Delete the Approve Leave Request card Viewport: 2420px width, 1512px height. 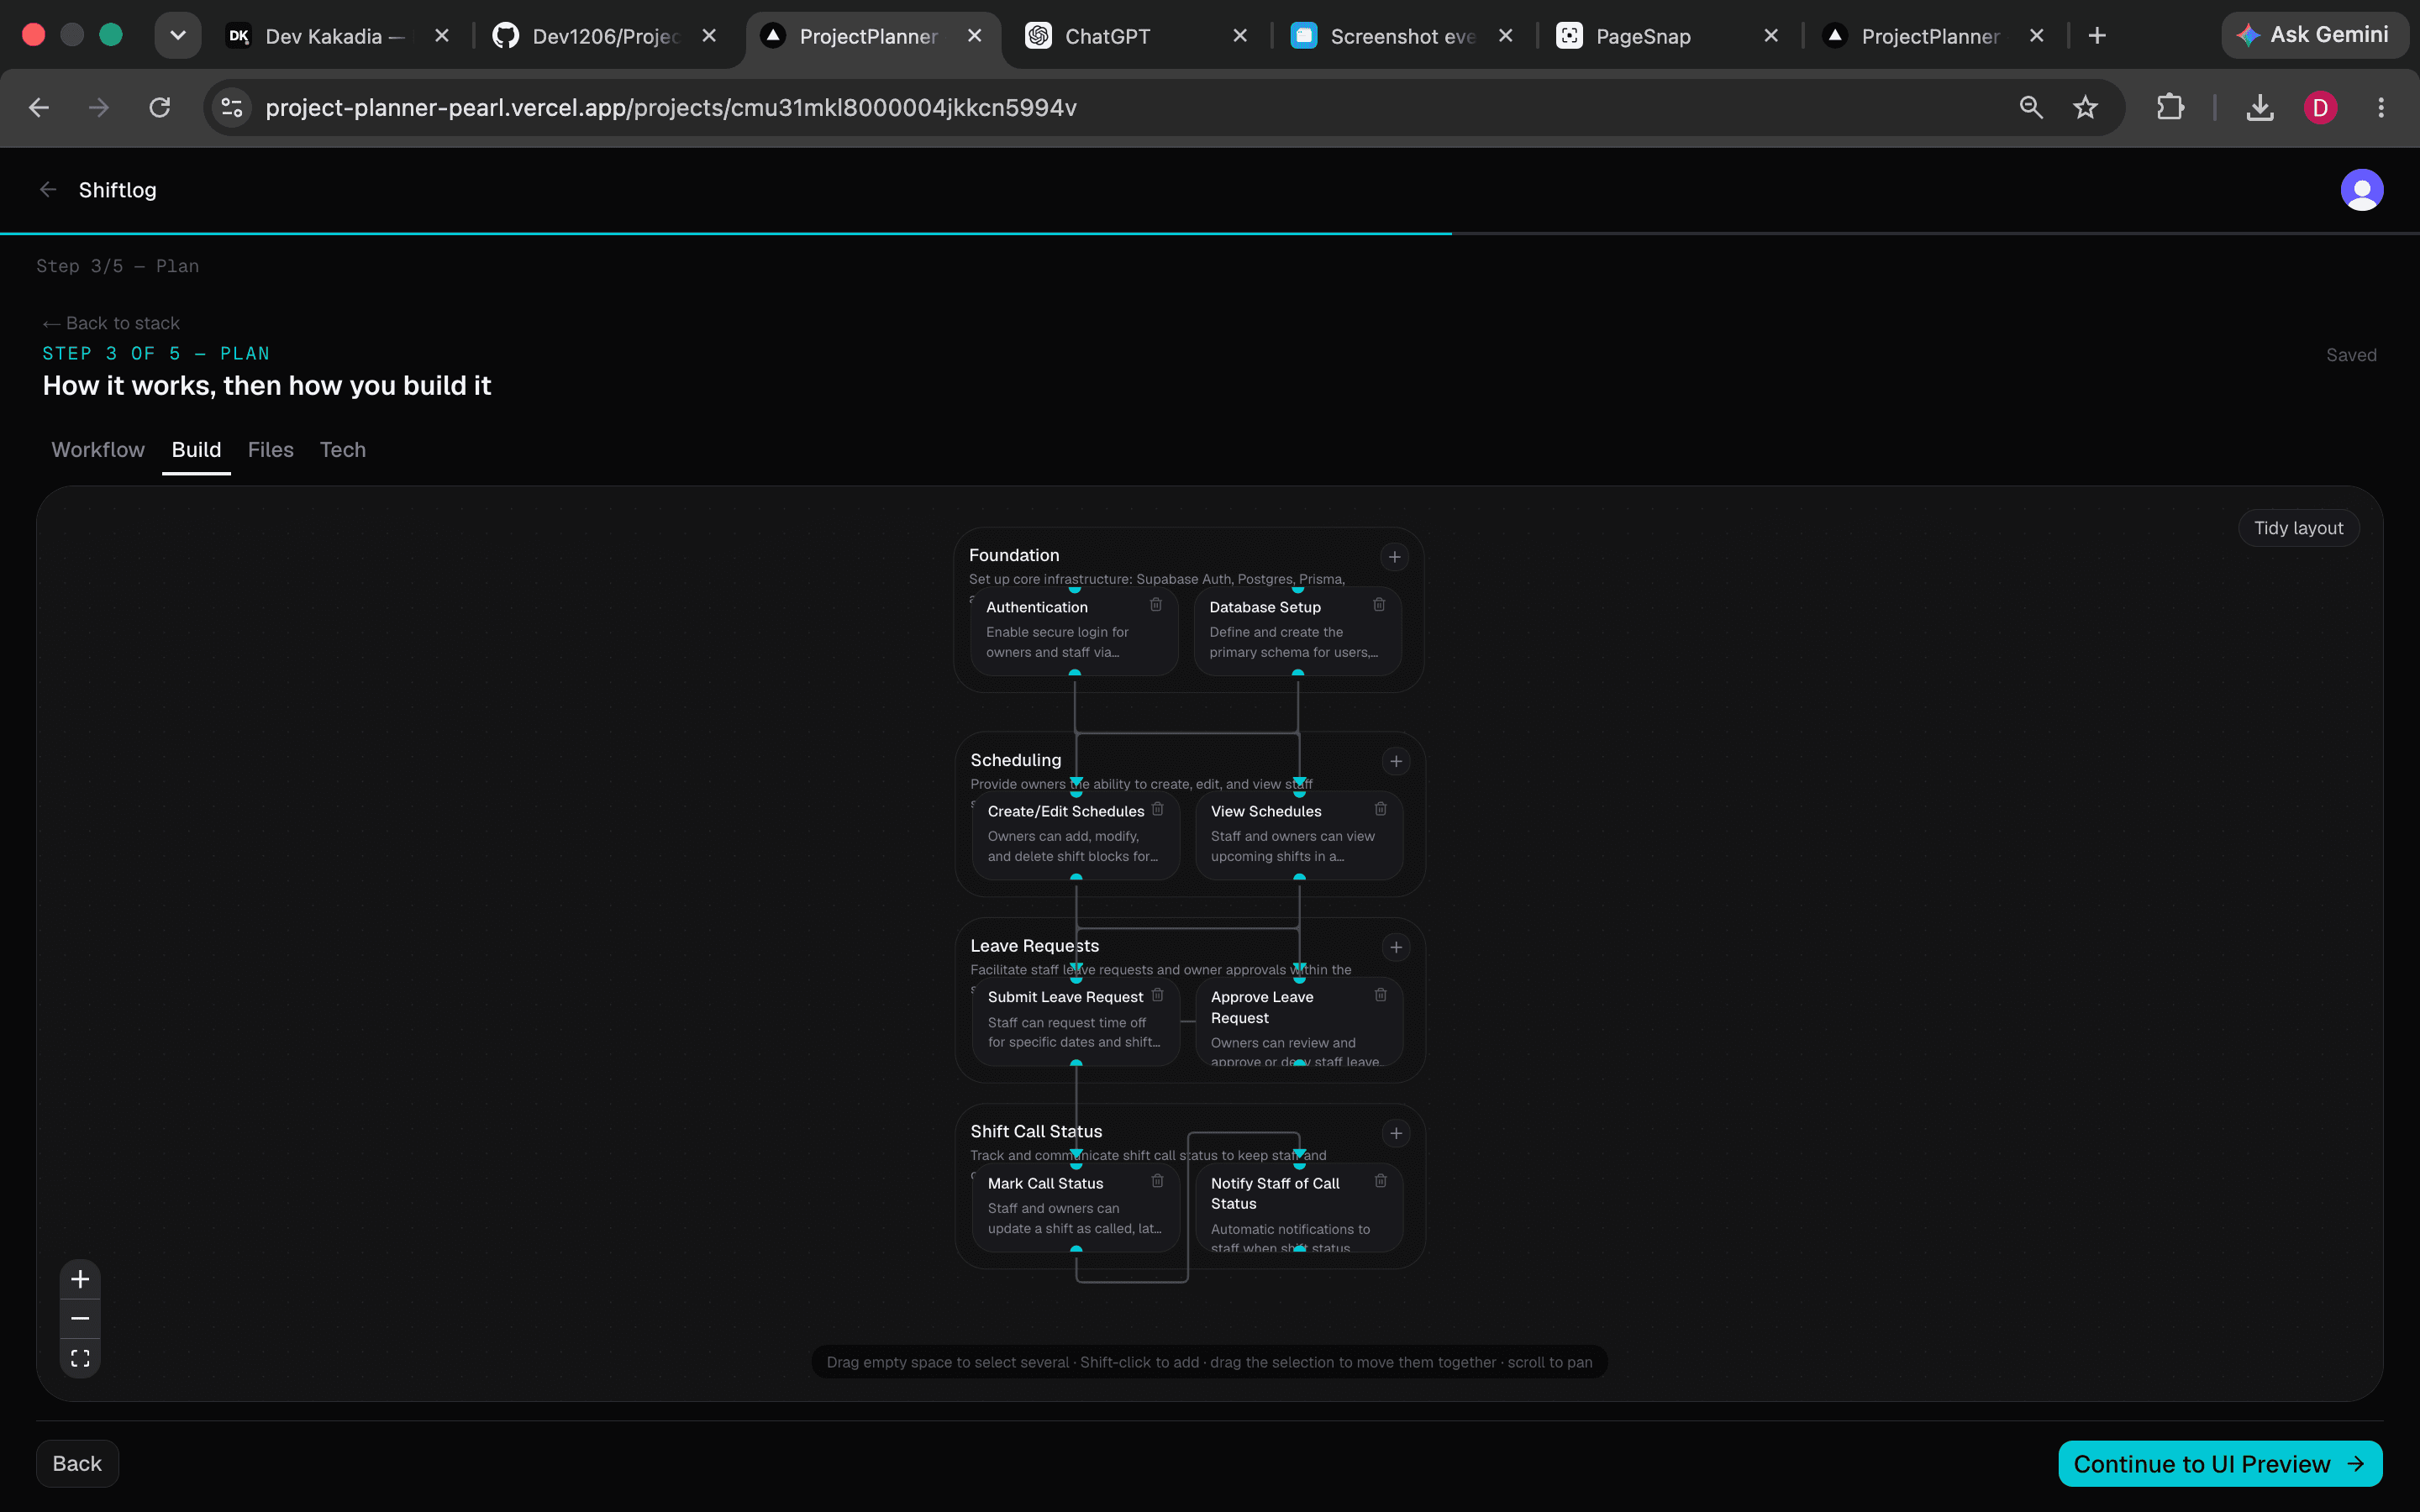click(1380, 995)
